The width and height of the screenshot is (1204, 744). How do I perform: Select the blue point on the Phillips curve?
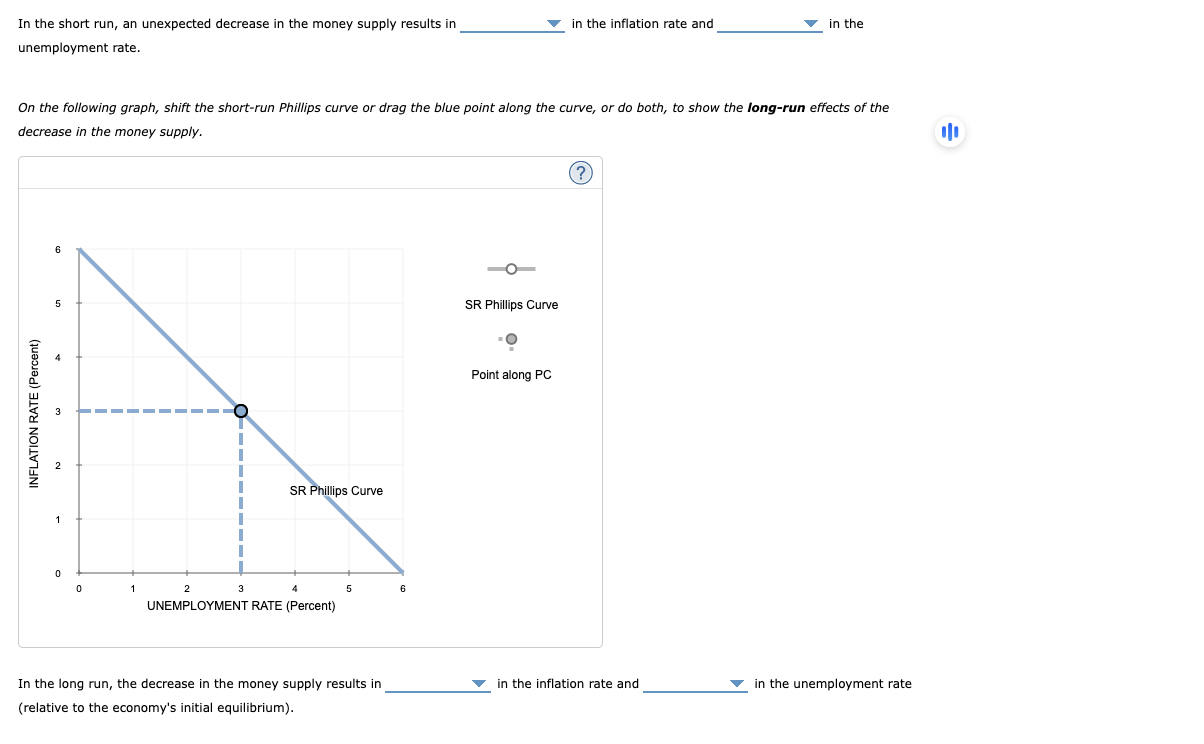click(x=240, y=410)
